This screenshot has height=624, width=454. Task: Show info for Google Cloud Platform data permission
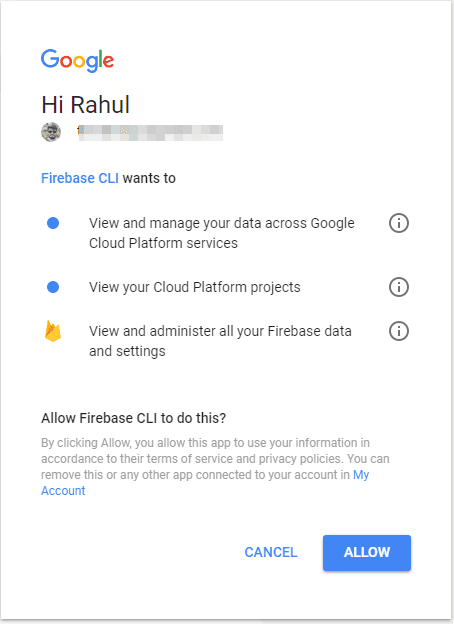[399, 223]
